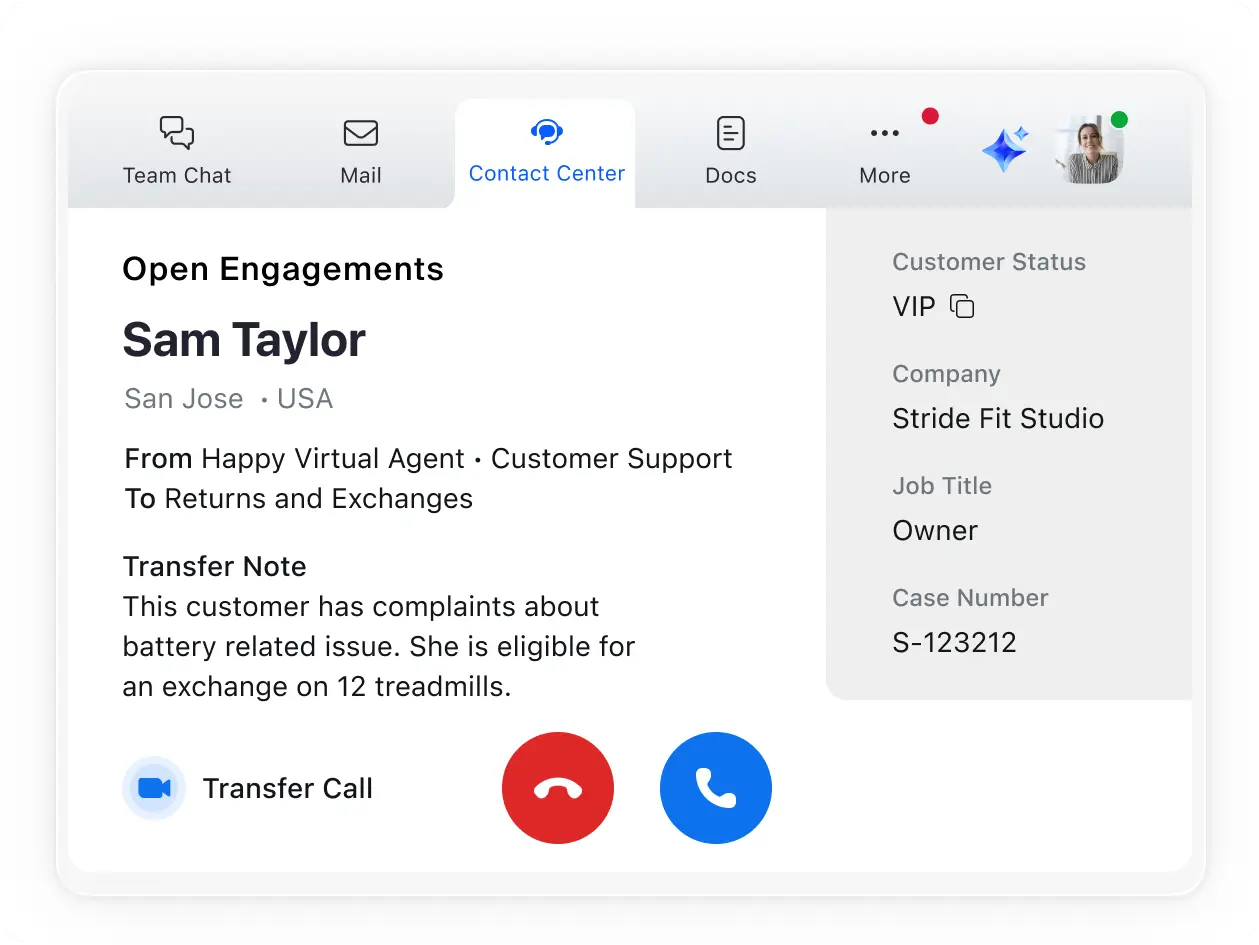Screen dimensions: 1259x945
Task: Go to the Docs tab
Action: pos(731,152)
